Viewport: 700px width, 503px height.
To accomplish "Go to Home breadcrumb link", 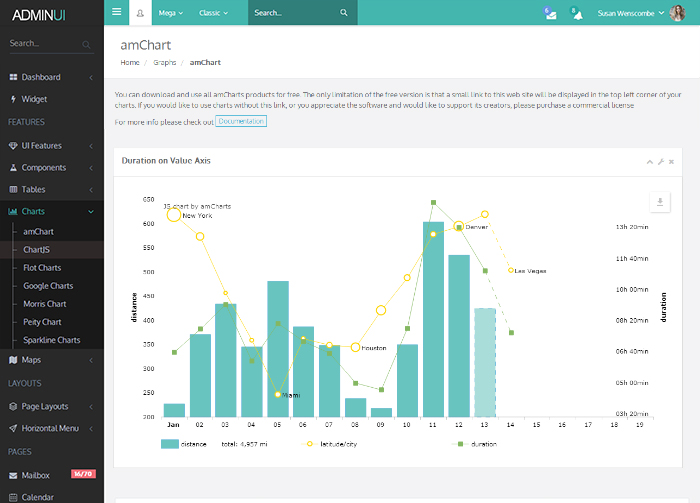I will [130, 62].
